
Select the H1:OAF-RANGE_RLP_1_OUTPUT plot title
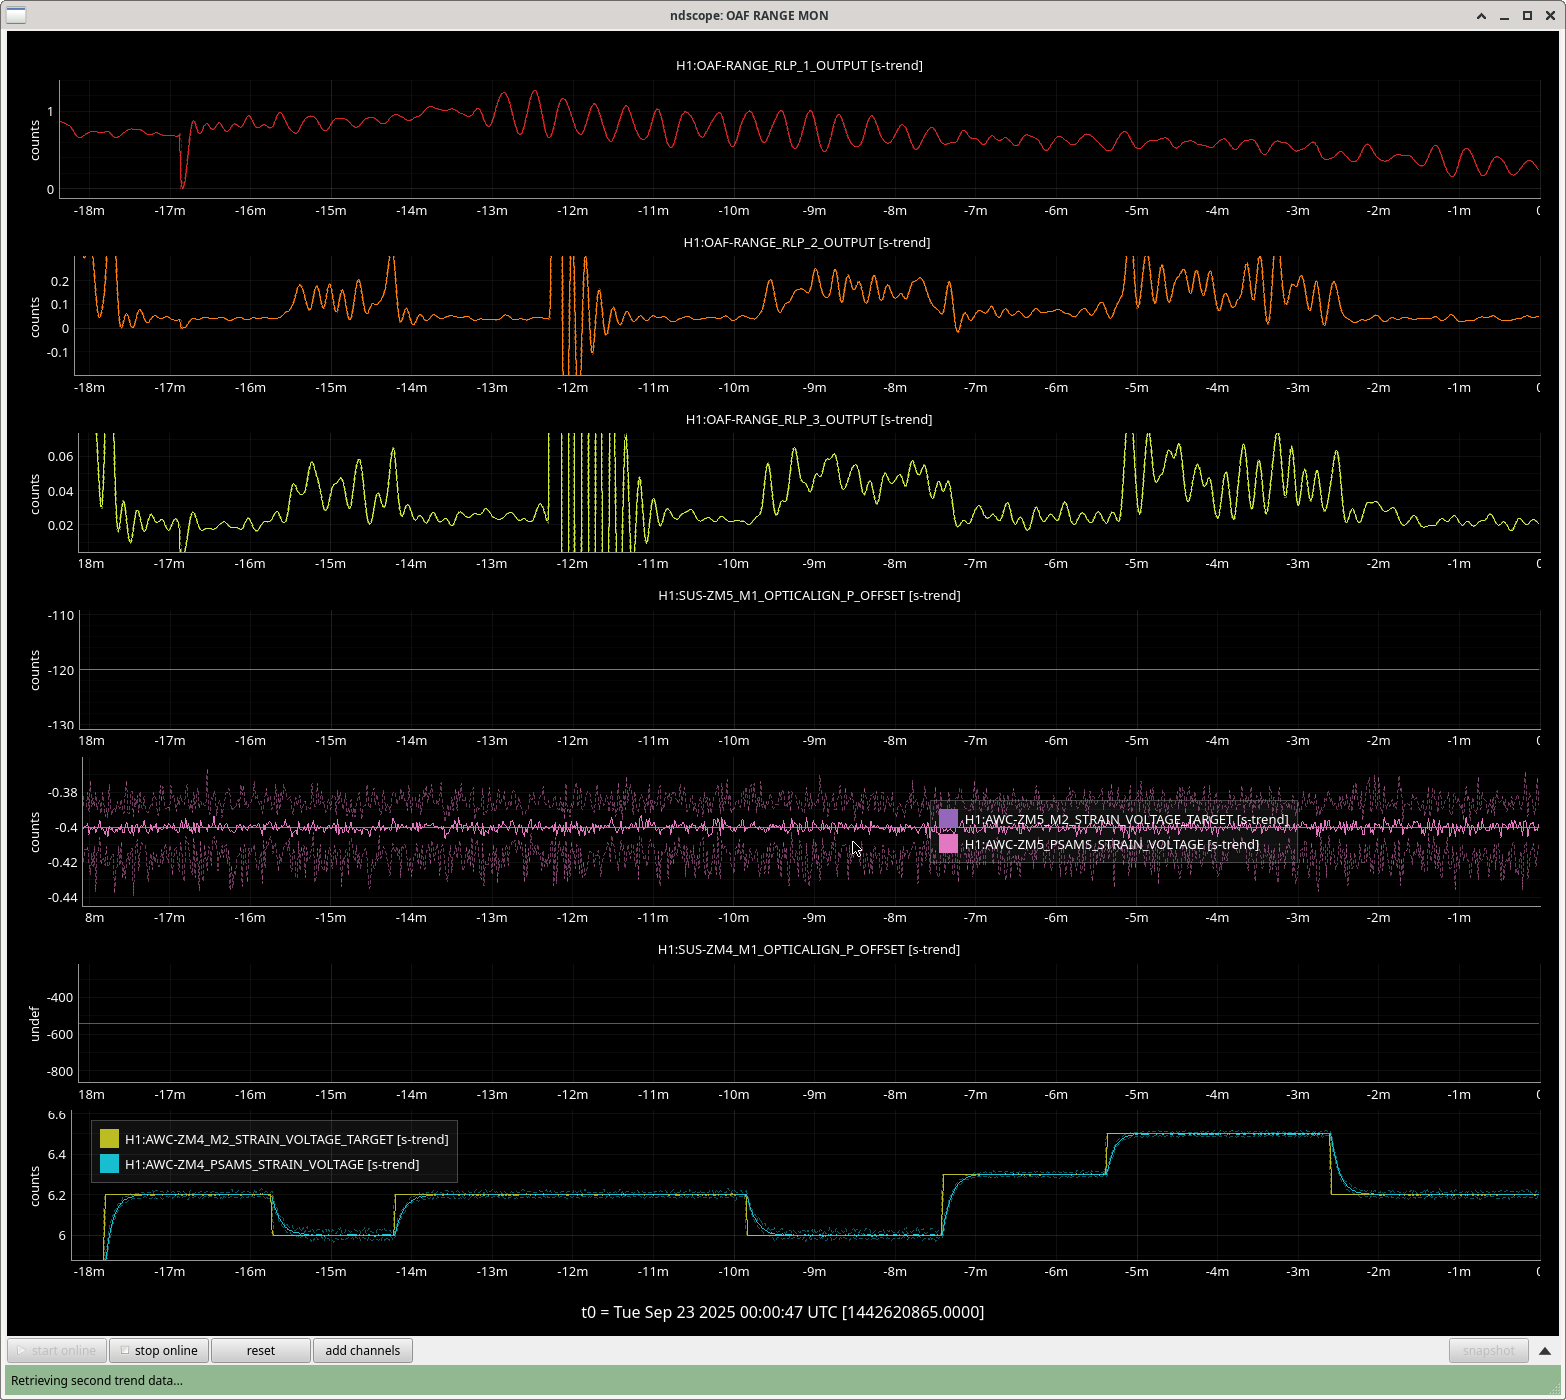click(799, 65)
